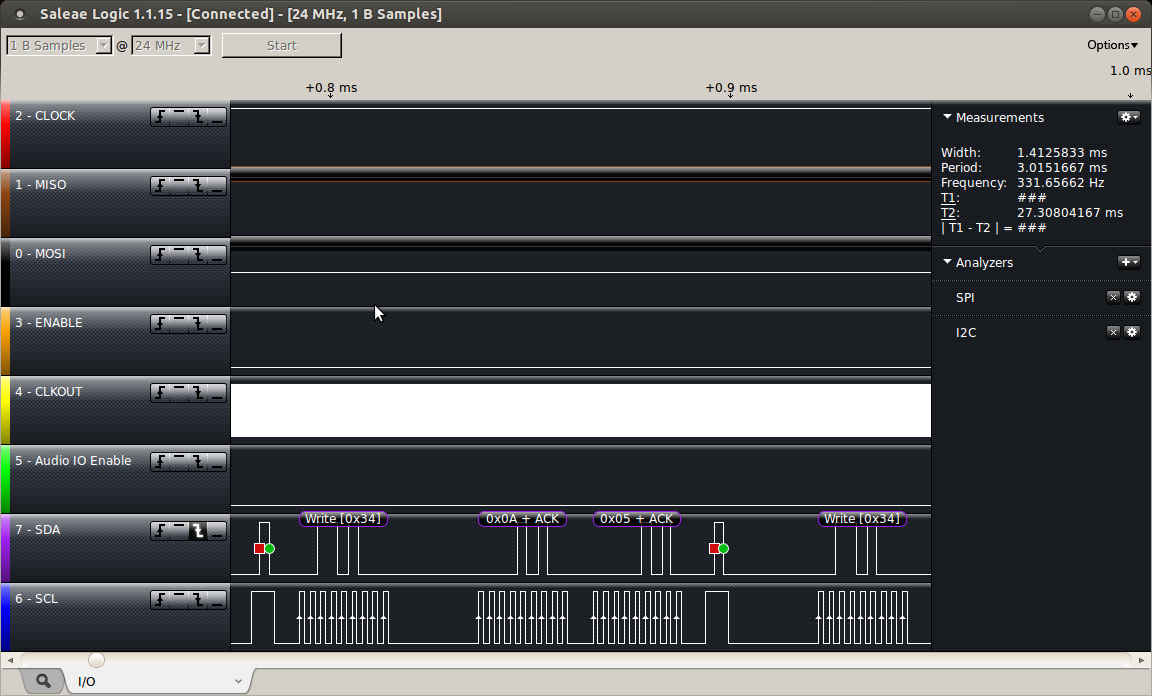Viewport: 1152px width, 696px height.
Task: Open the Options menu
Action: click(x=1112, y=45)
